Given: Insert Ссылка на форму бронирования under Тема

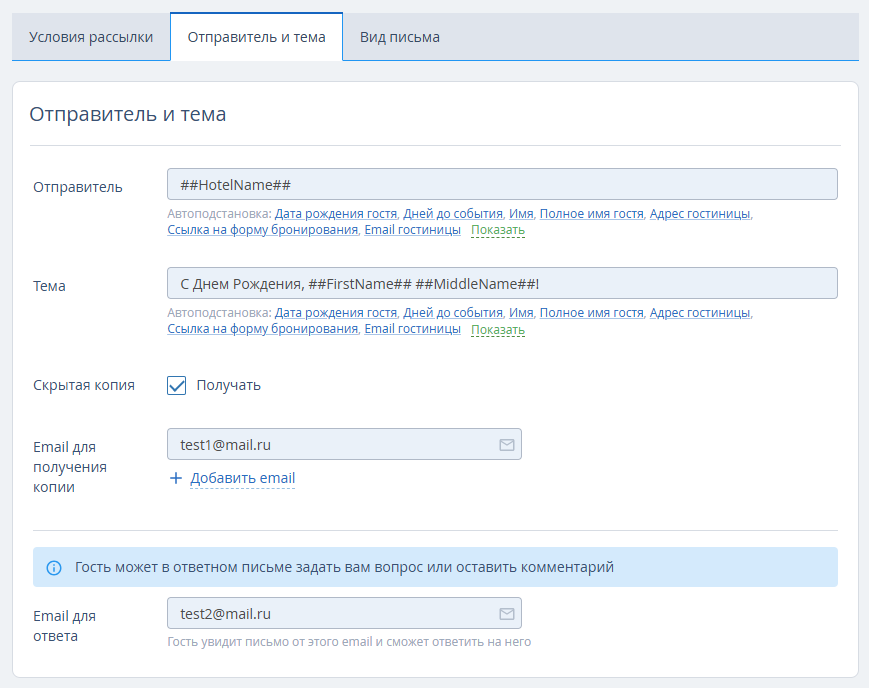Looking at the screenshot, I should (x=262, y=329).
